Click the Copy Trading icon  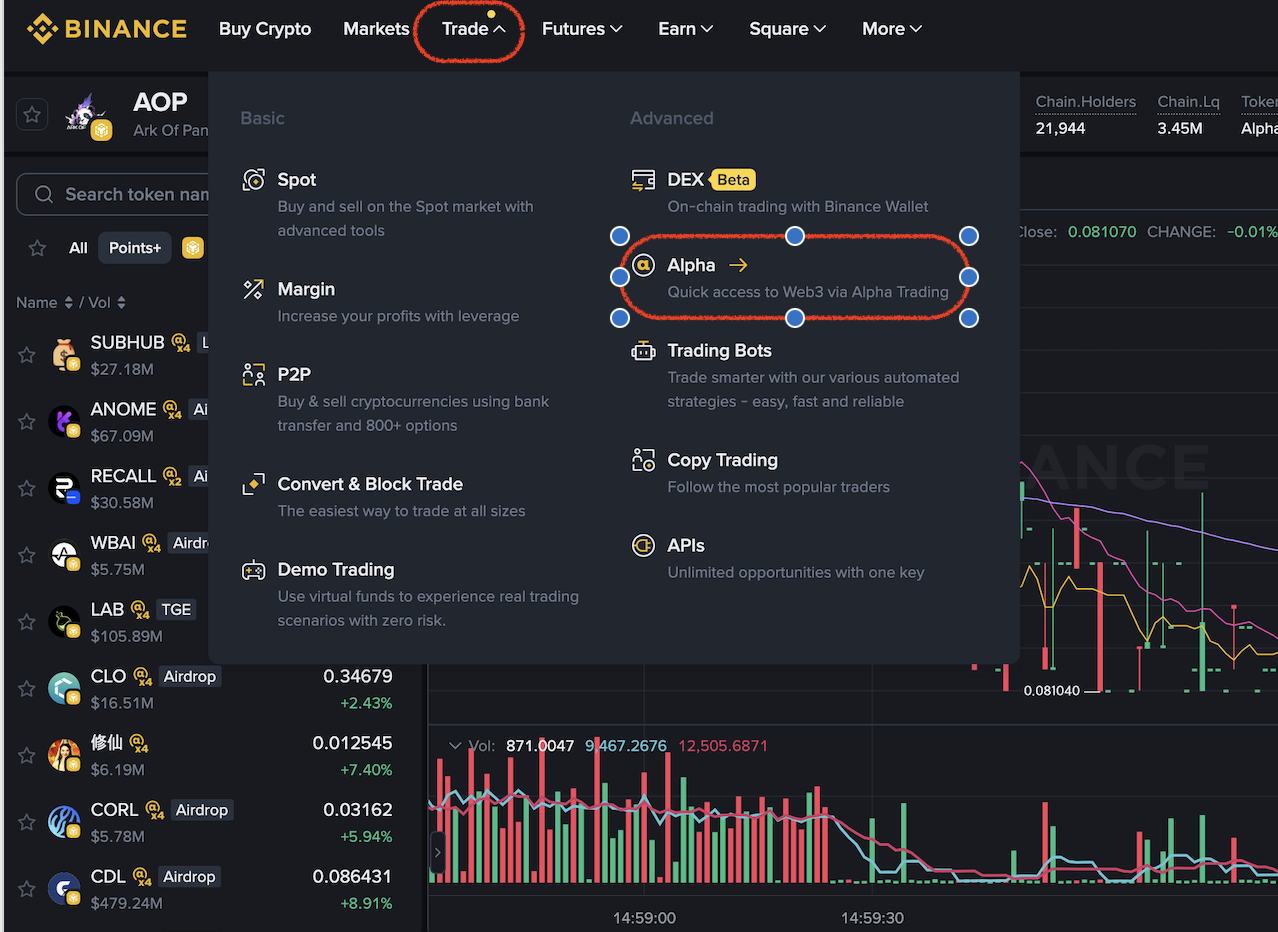point(643,460)
